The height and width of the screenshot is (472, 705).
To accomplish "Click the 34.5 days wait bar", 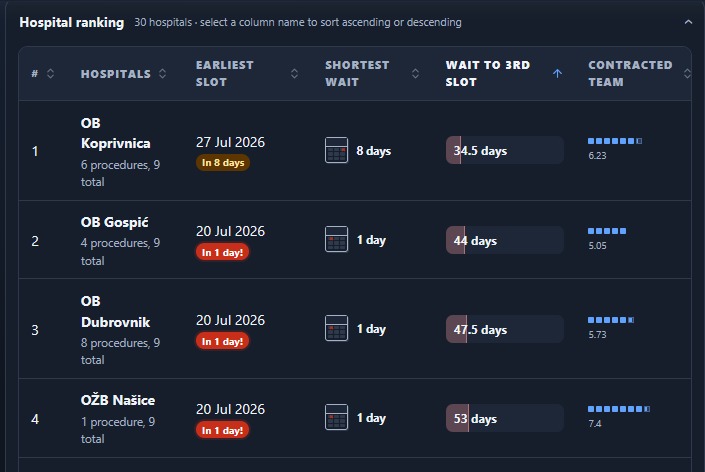I will click(504, 150).
